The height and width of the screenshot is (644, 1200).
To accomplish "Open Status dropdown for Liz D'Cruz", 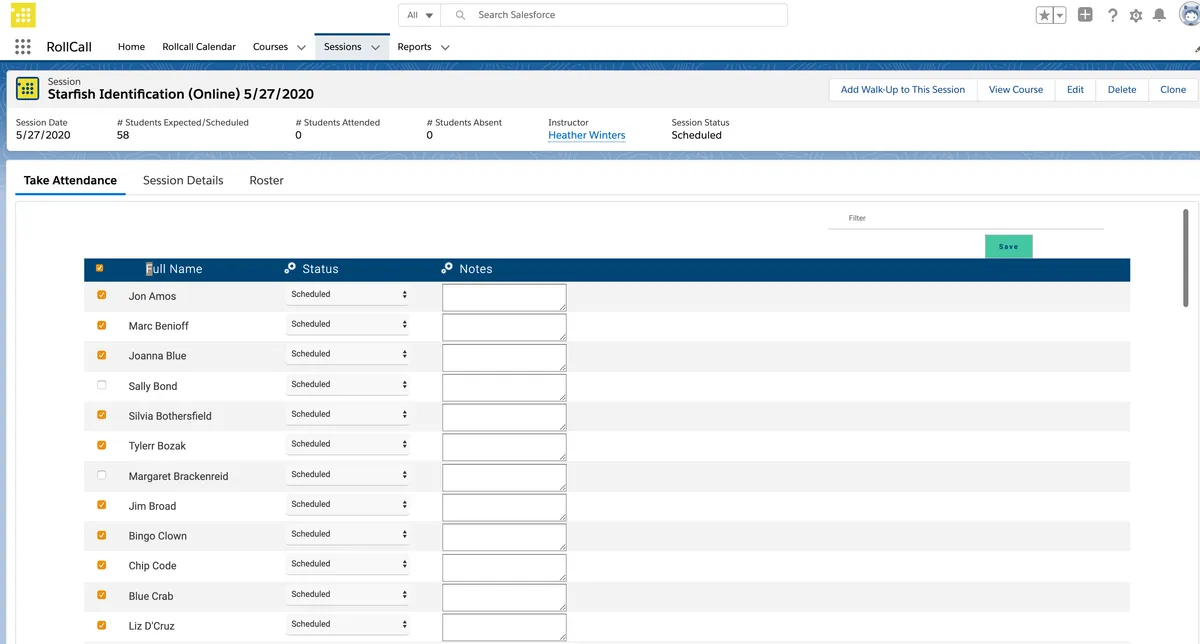I will click(x=348, y=625).
